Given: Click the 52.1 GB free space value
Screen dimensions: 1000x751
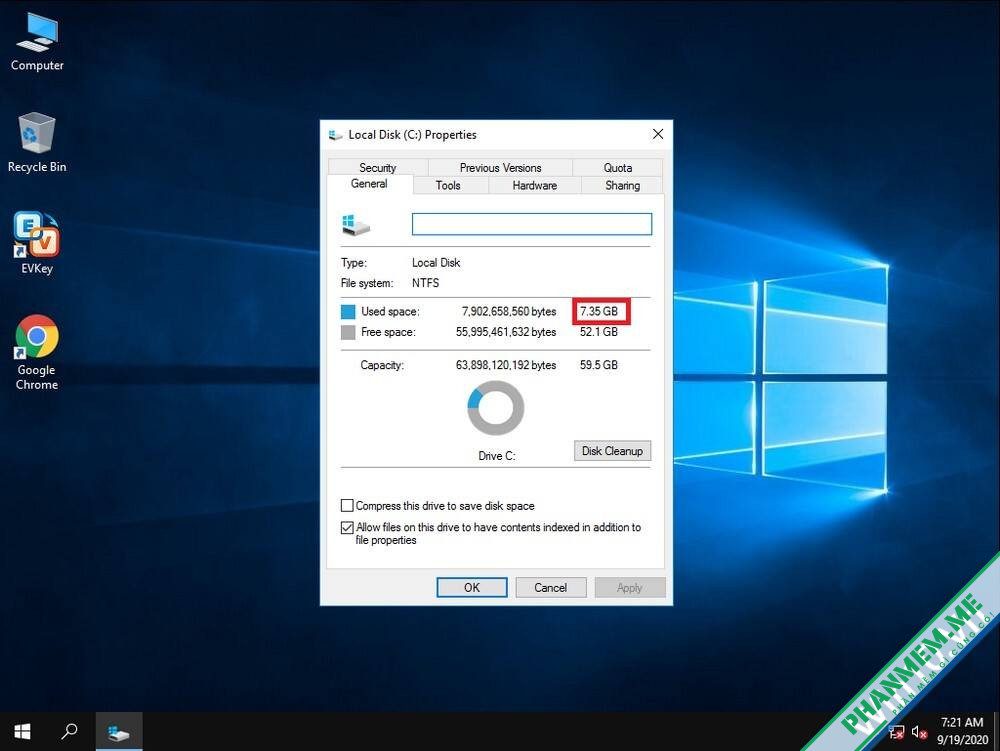Looking at the screenshot, I should pyautogui.click(x=599, y=332).
